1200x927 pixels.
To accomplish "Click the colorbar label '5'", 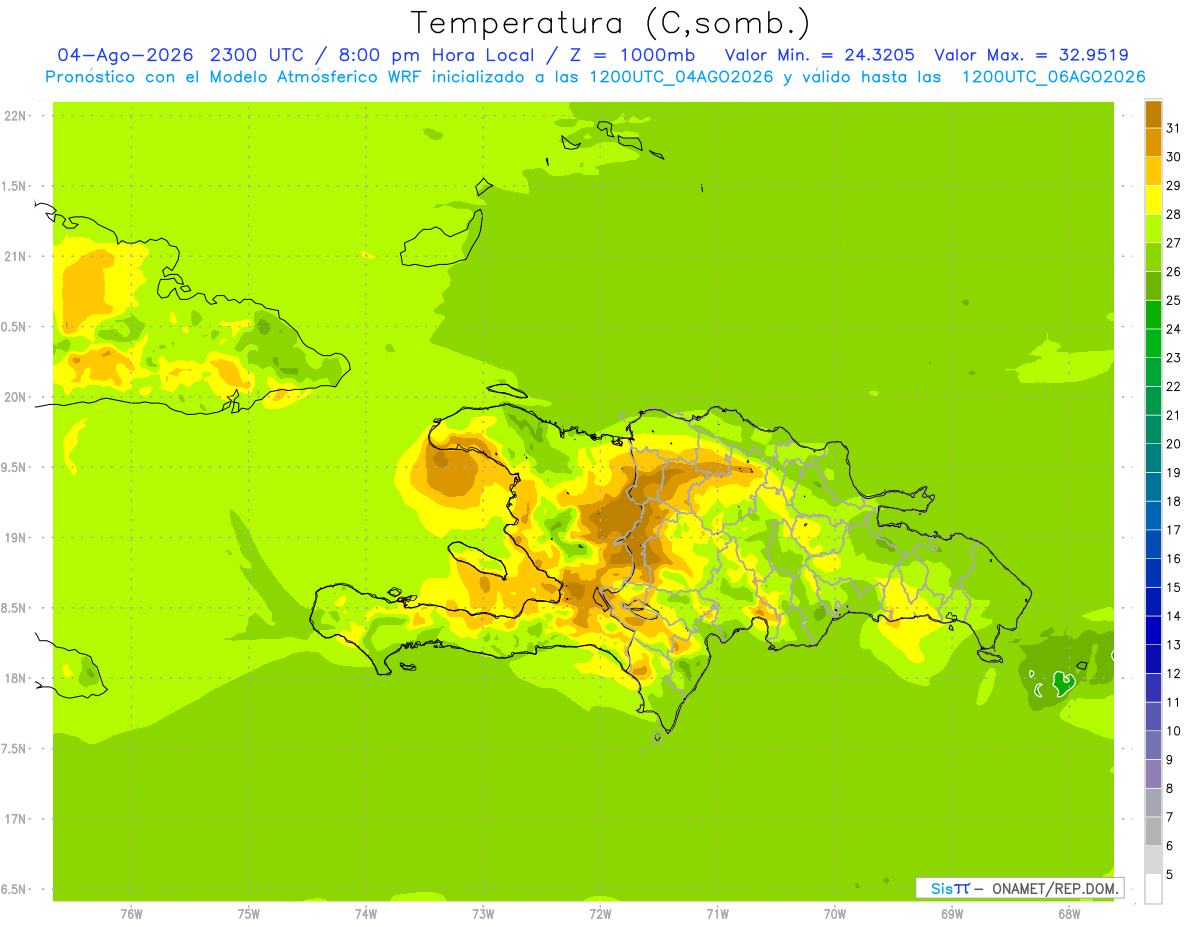I will coord(1169,874).
